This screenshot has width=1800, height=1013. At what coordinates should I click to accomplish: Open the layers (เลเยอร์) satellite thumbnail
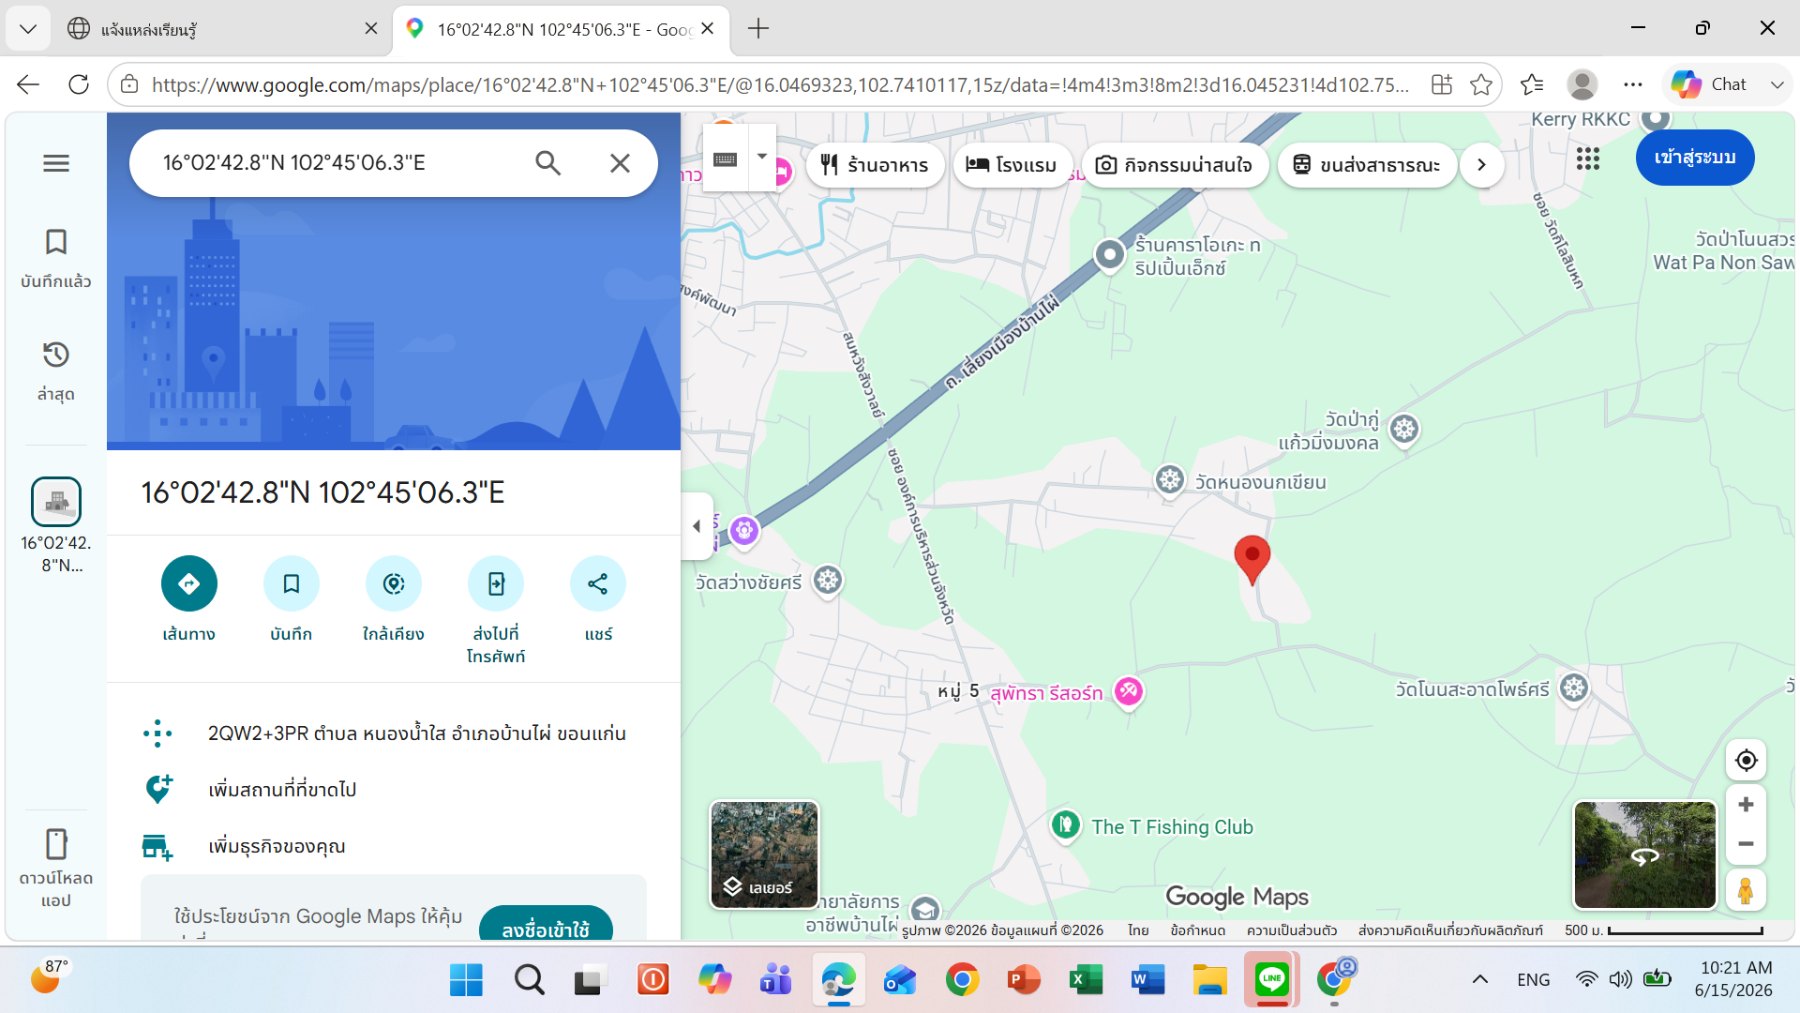point(765,855)
